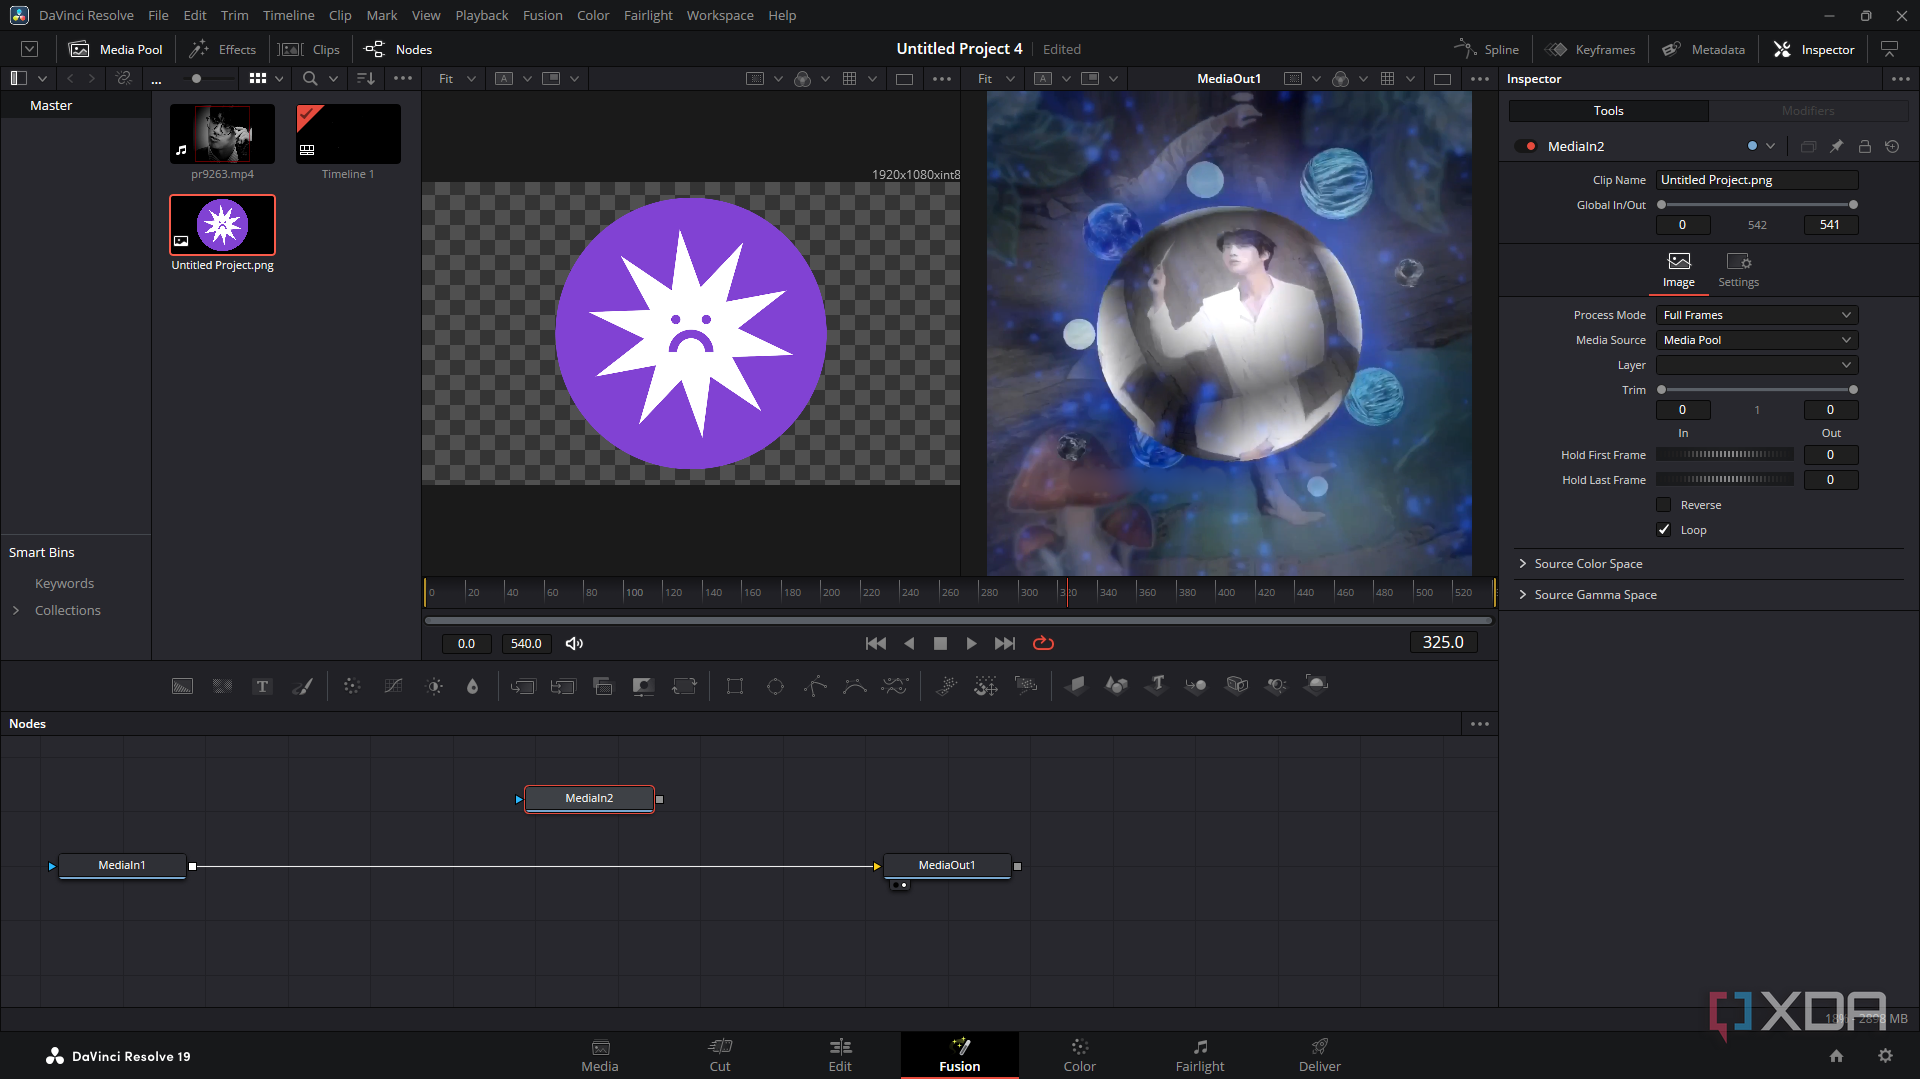The image size is (1920, 1080).
Task: Toggle the Clips panel
Action: click(309, 49)
